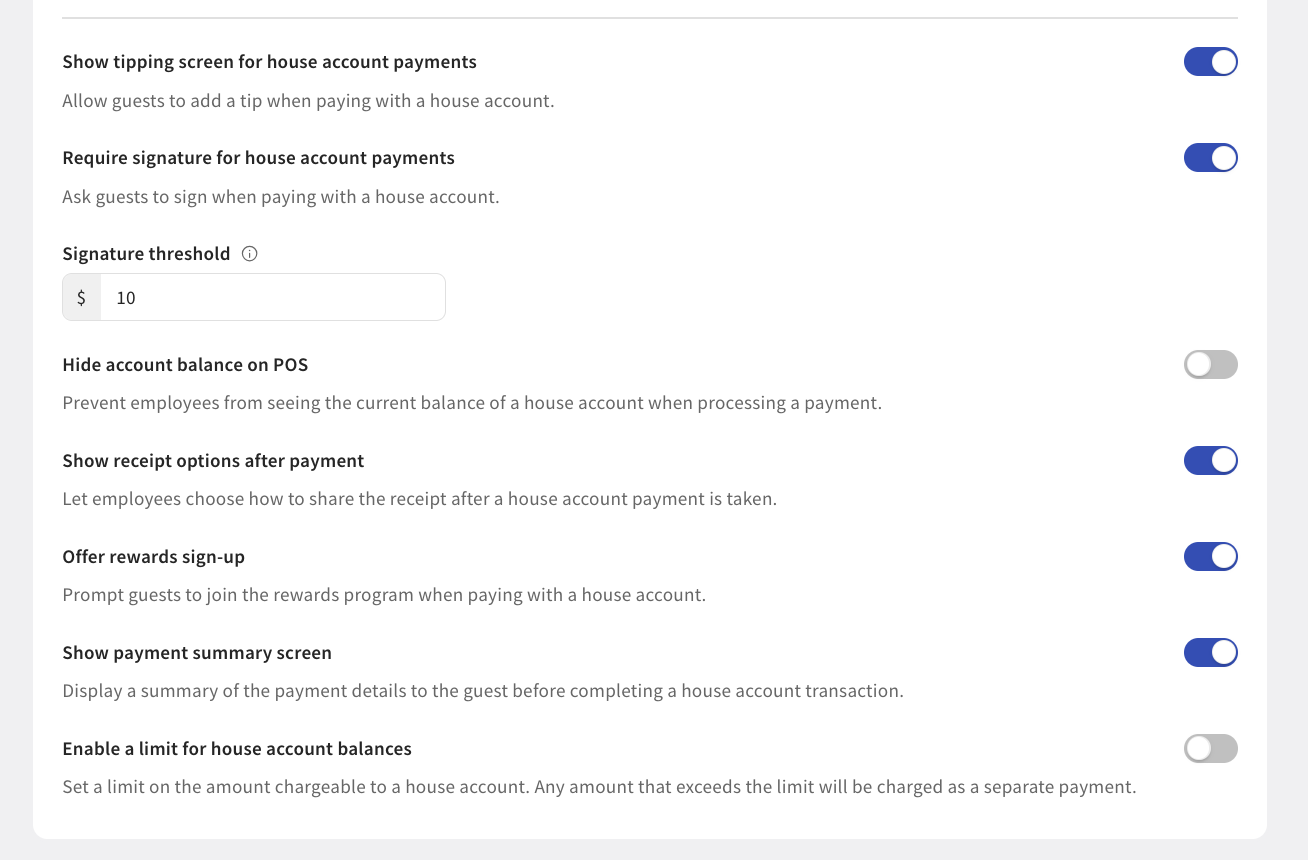Focus the Signature threshold amount field
Screen dimensions: 1308x860
(x=272, y=297)
